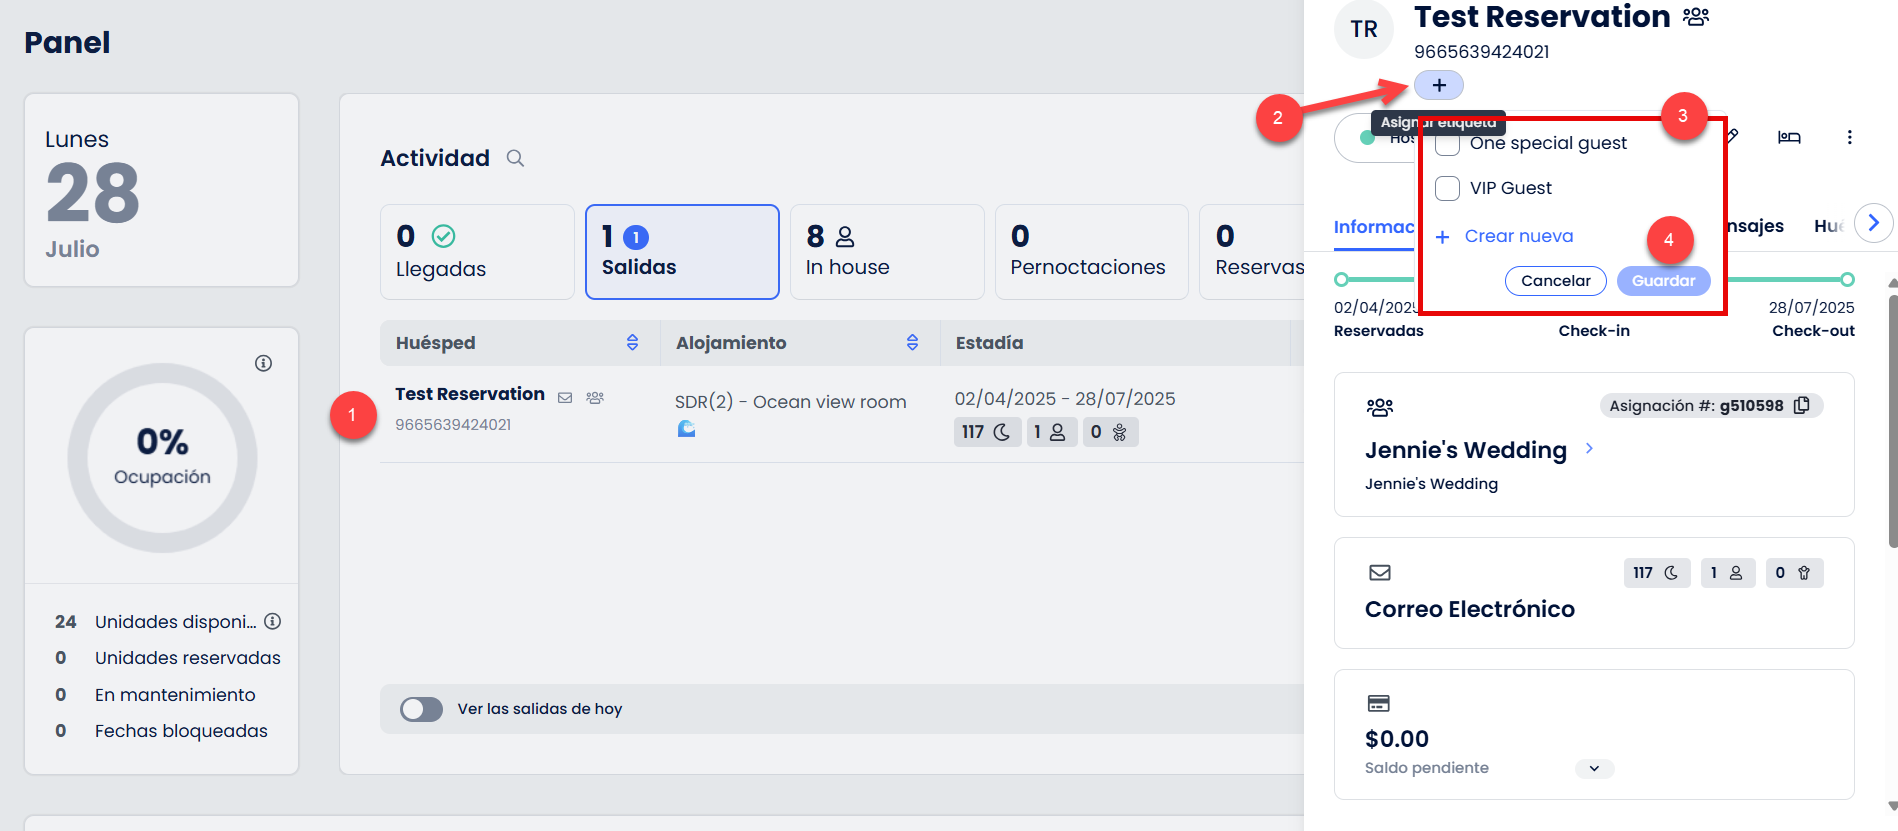Sort the table by Alojamiento column
The height and width of the screenshot is (831, 1898).
[x=912, y=343]
